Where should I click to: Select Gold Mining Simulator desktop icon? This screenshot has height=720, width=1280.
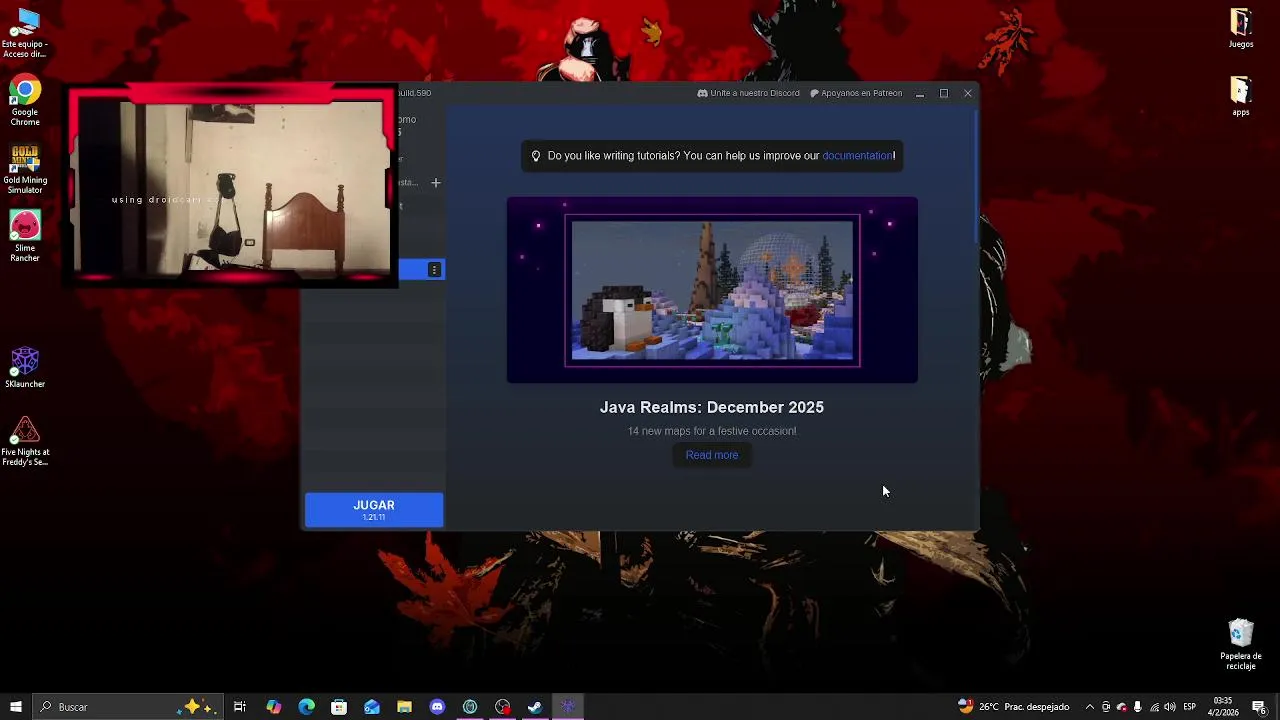pos(25,170)
